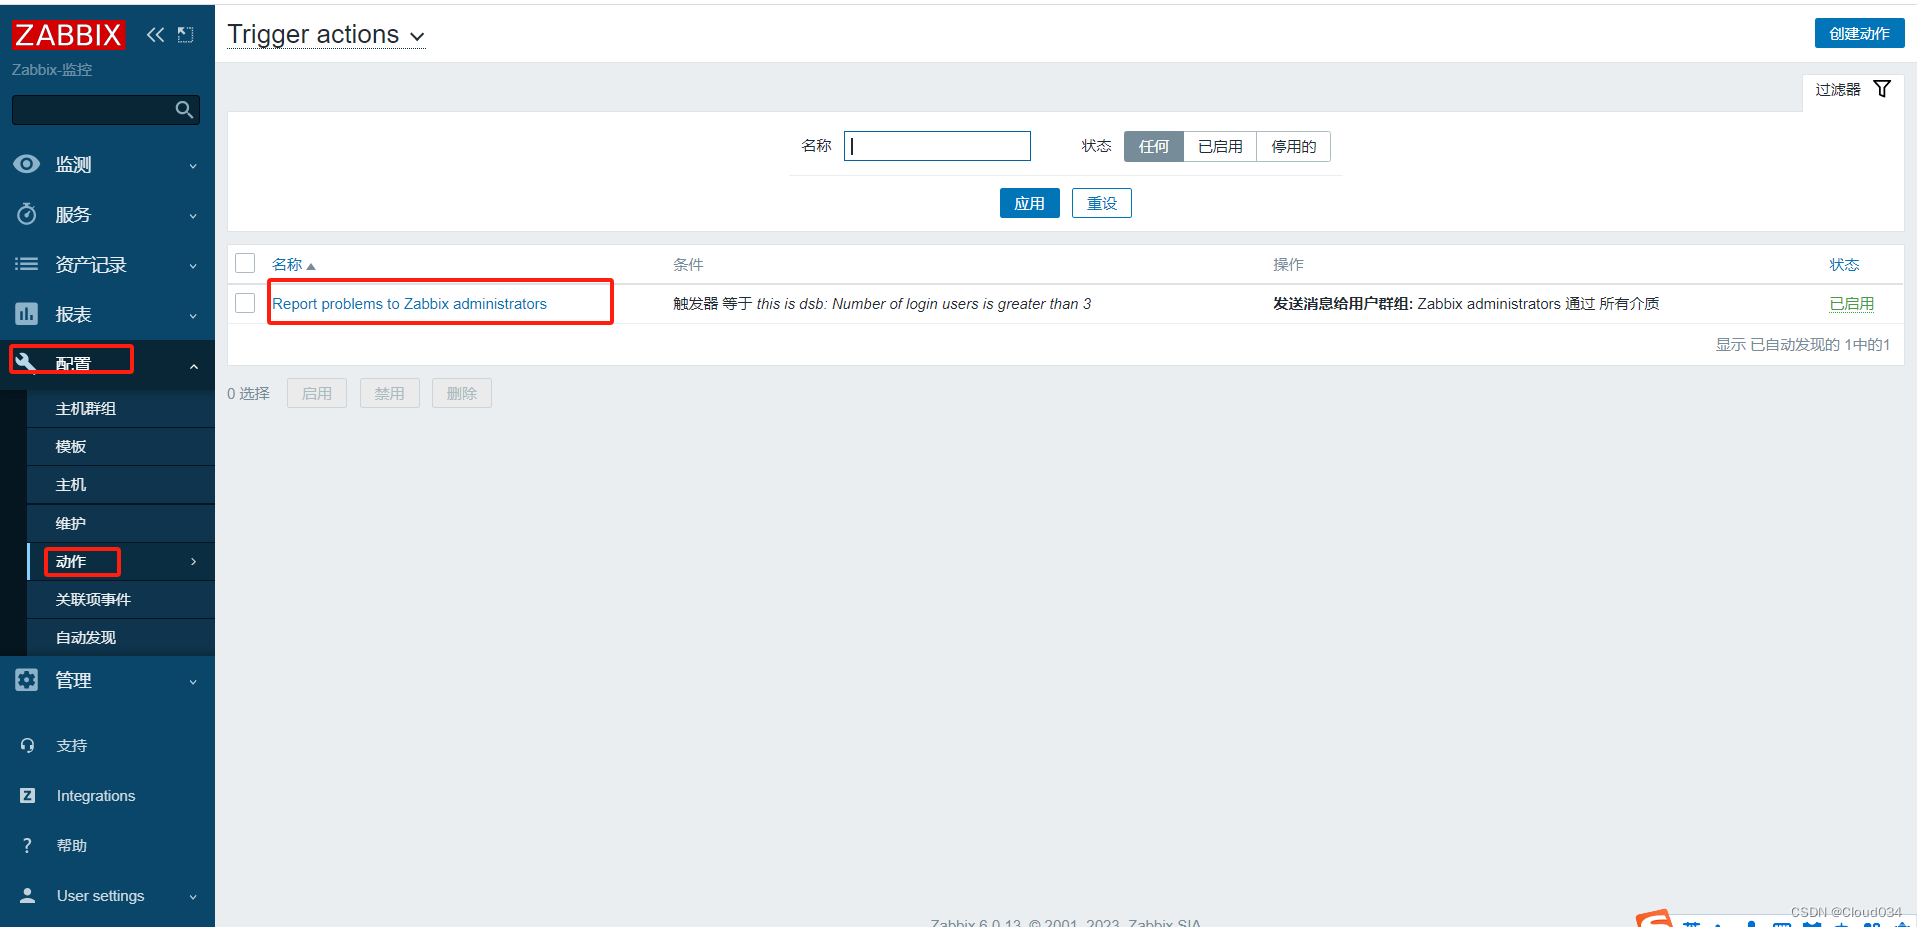Click the Integrations menu label
1917x927 pixels.
(96, 796)
